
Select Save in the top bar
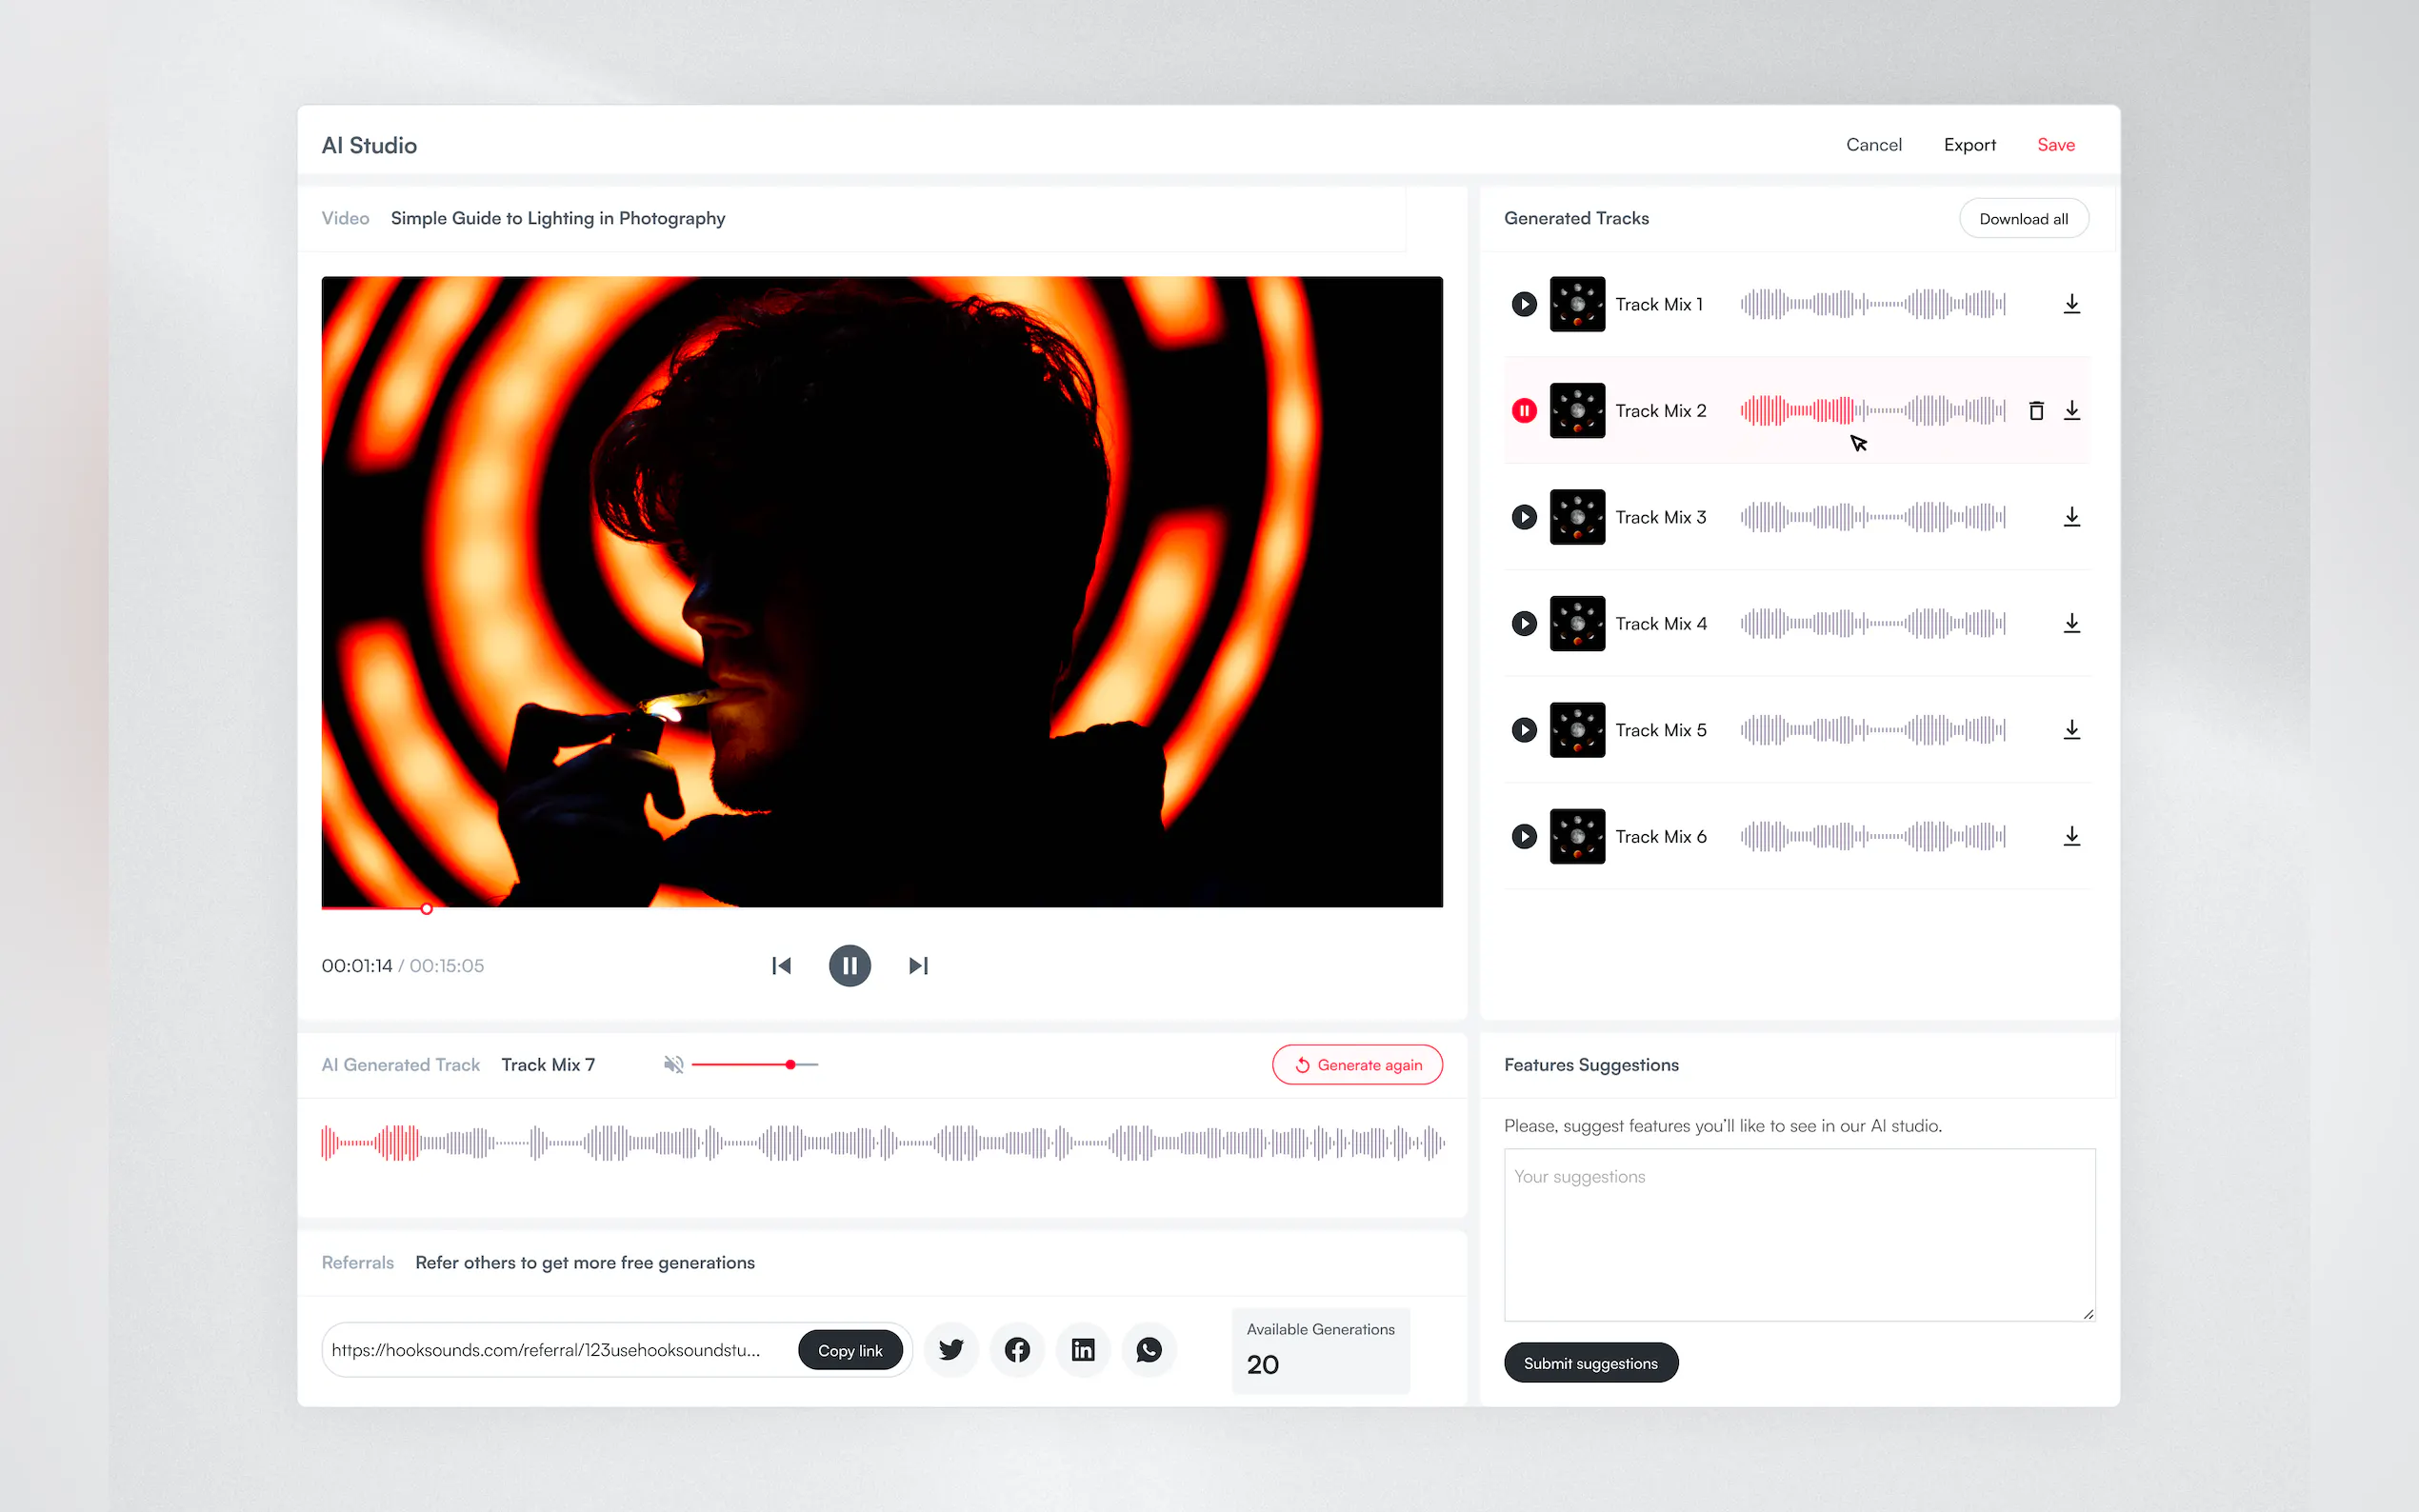pos(2055,145)
